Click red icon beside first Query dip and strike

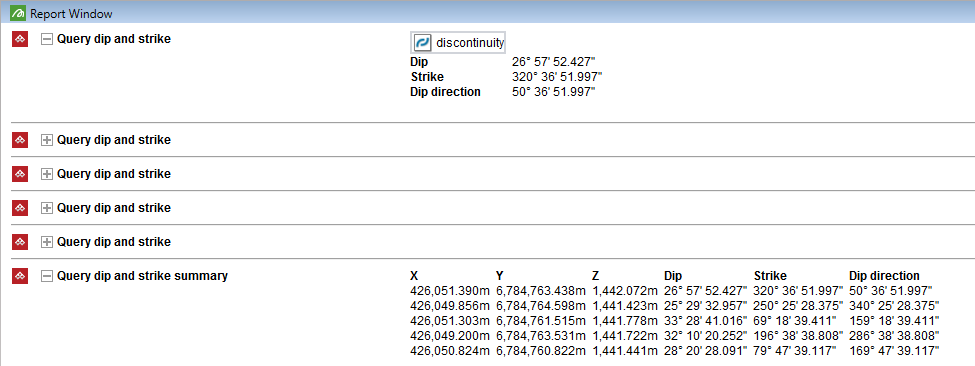coord(20,39)
